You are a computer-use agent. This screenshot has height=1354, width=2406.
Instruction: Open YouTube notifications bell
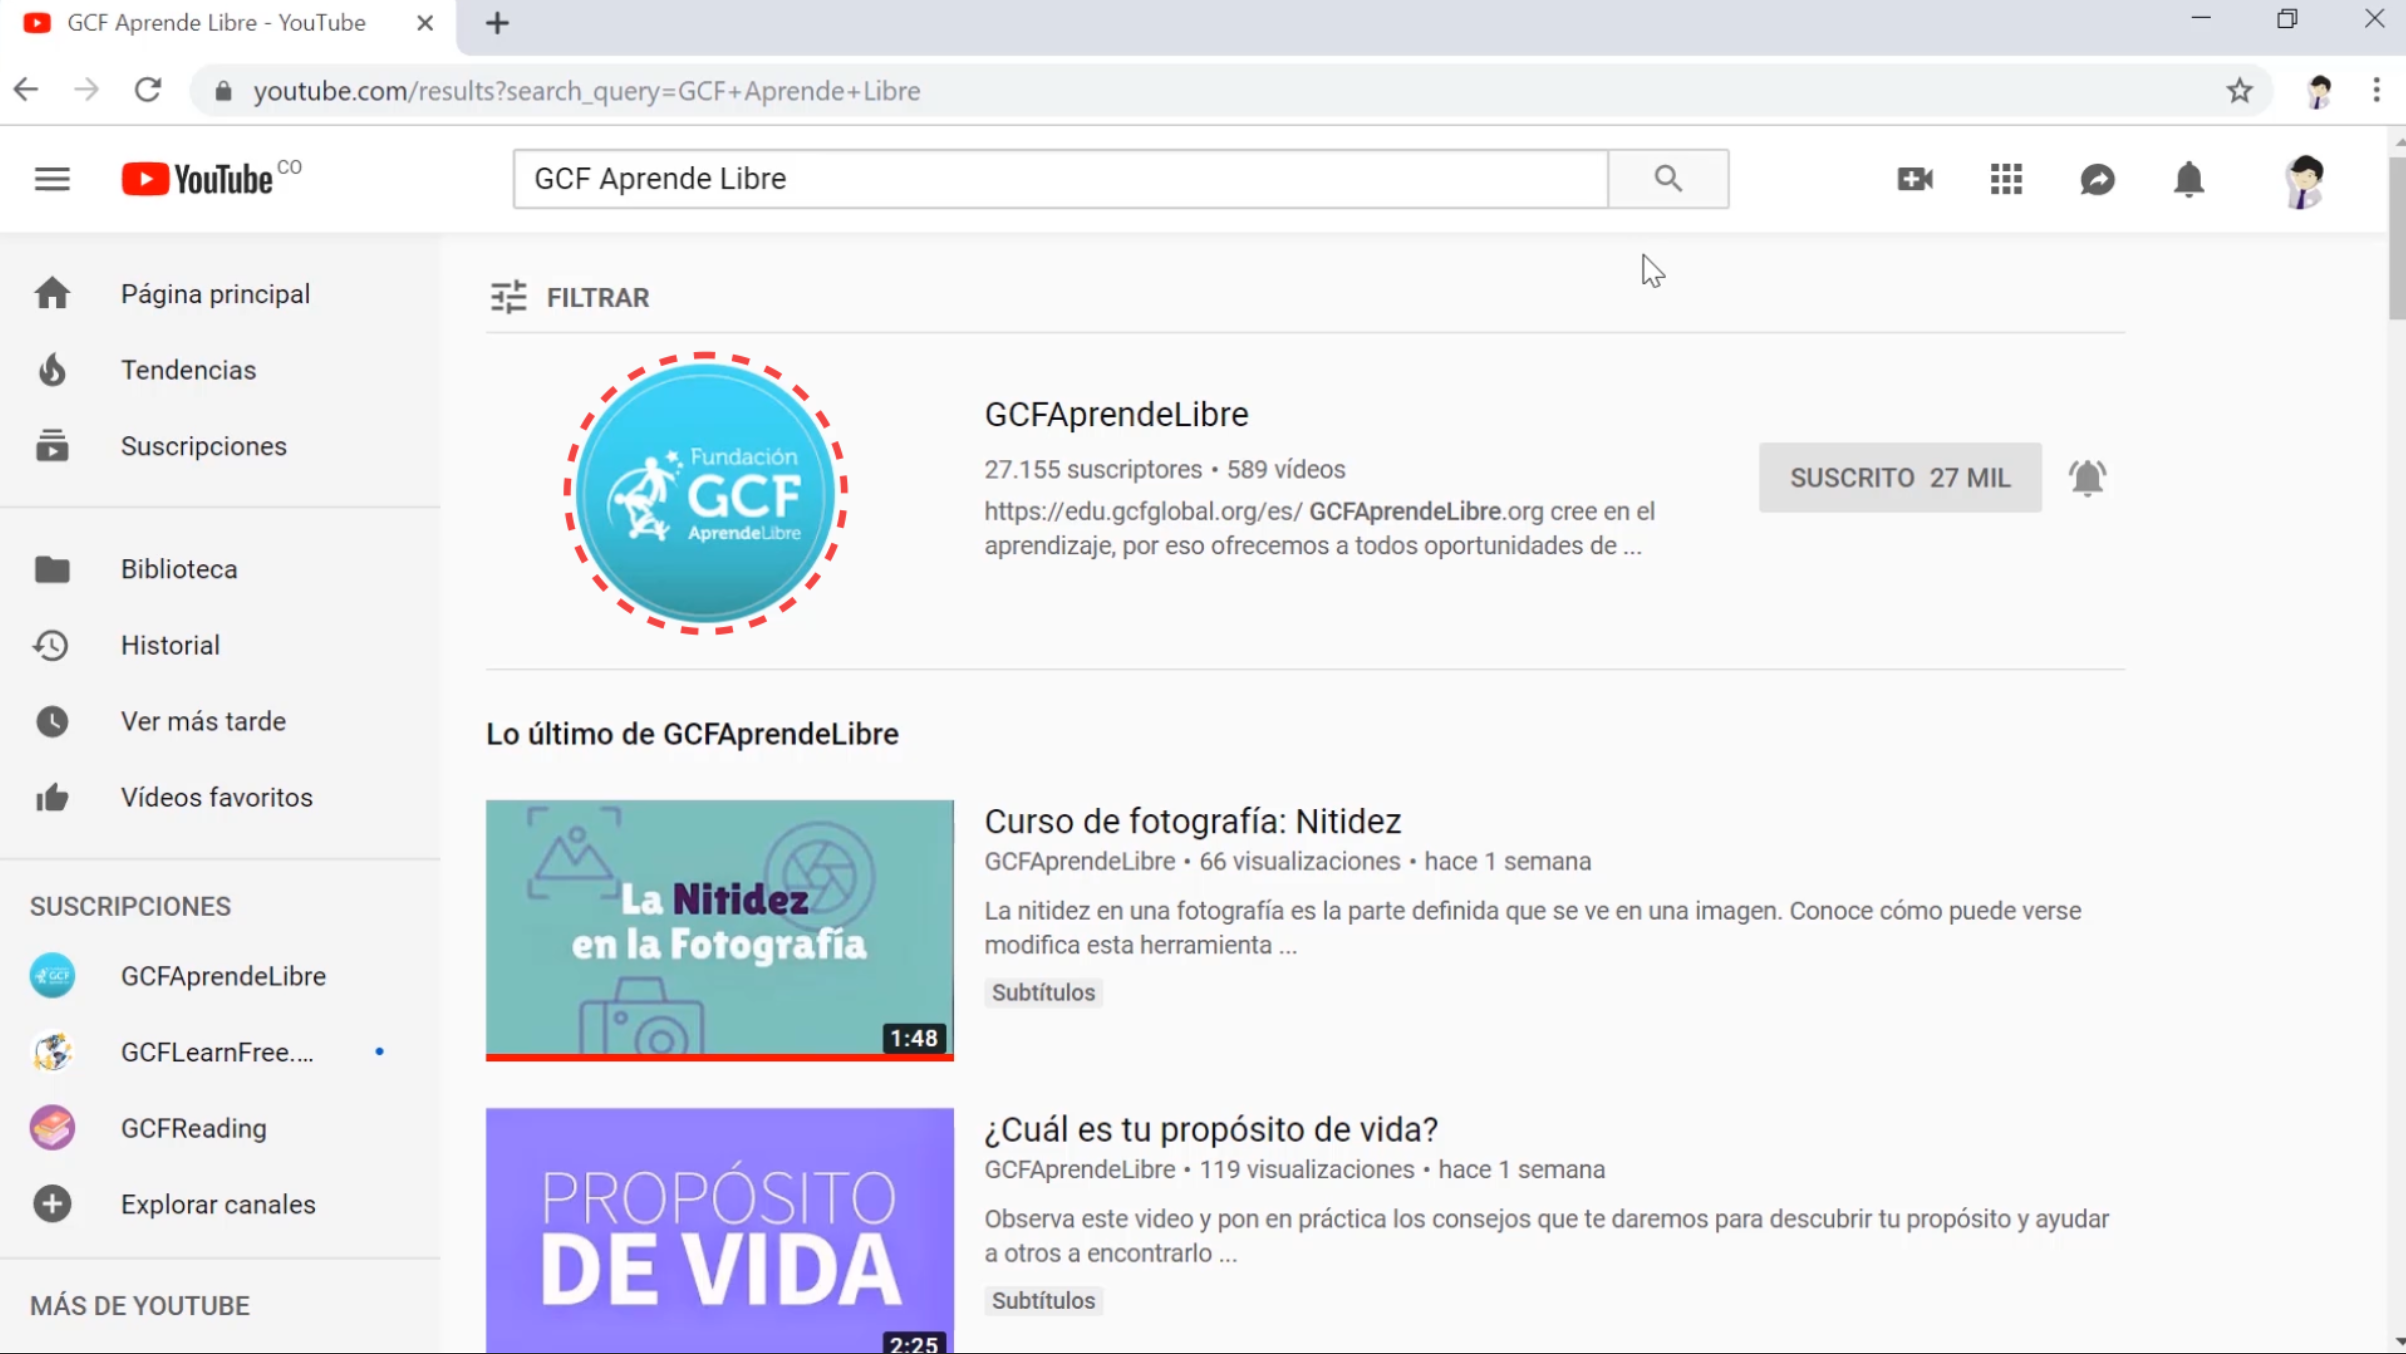click(x=2189, y=179)
